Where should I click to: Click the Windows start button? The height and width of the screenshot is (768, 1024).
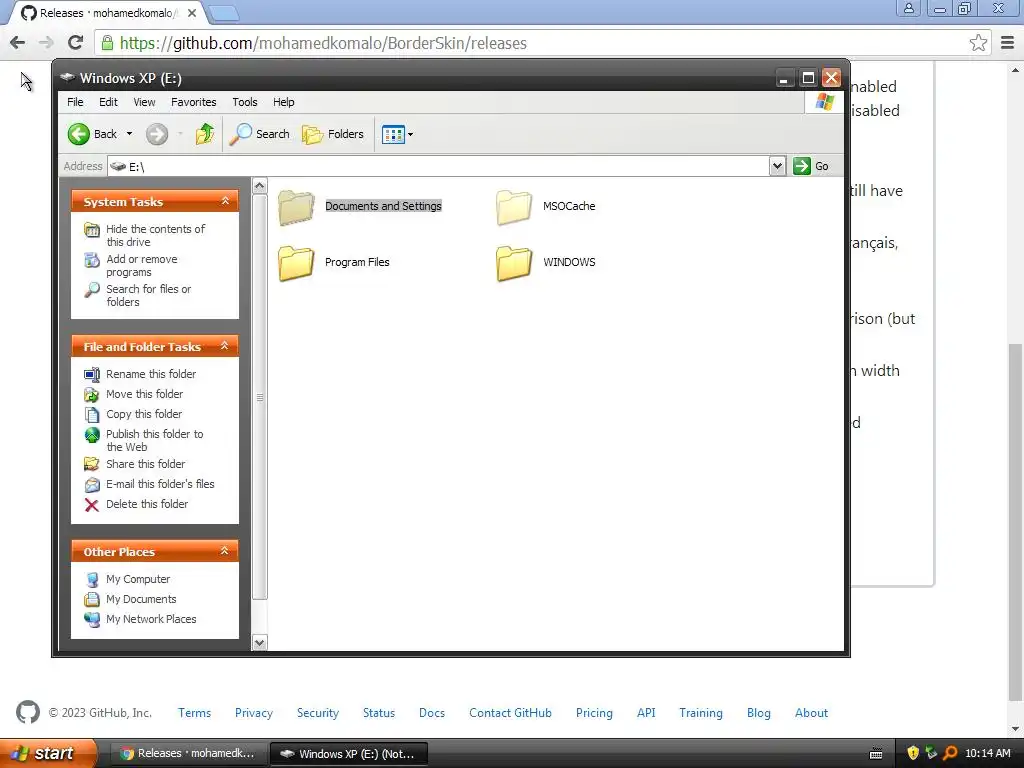click(47, 753)
